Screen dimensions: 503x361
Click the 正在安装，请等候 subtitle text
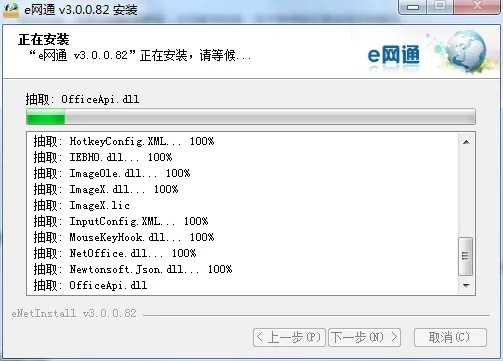(x=140, y=55)
